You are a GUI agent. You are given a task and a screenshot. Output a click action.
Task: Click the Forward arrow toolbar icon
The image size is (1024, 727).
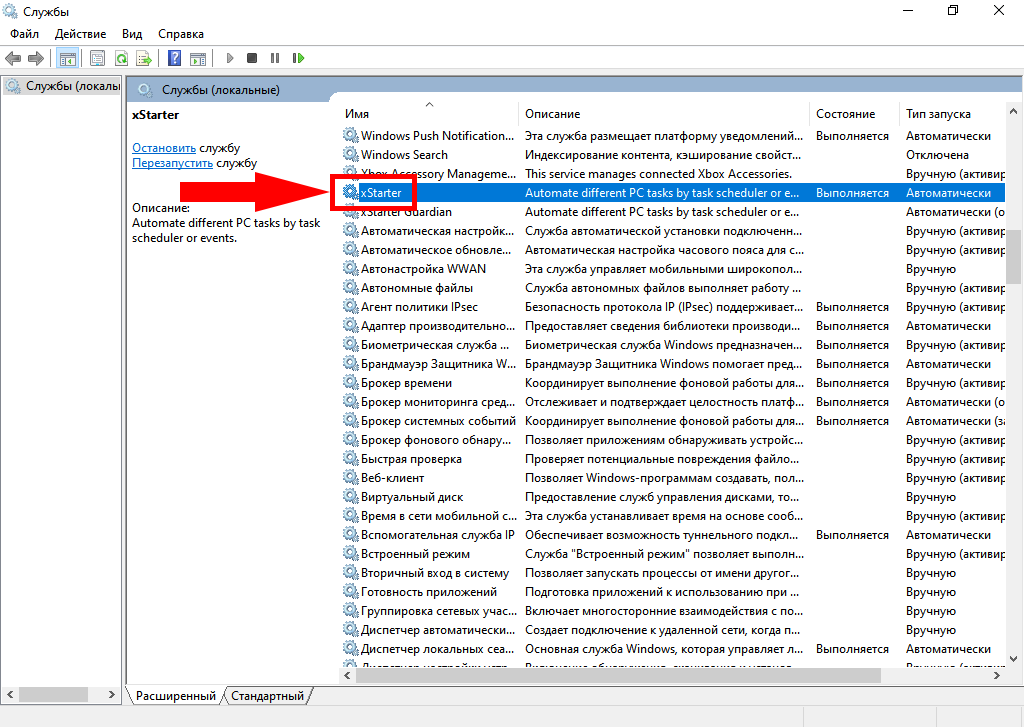(36, 59)
